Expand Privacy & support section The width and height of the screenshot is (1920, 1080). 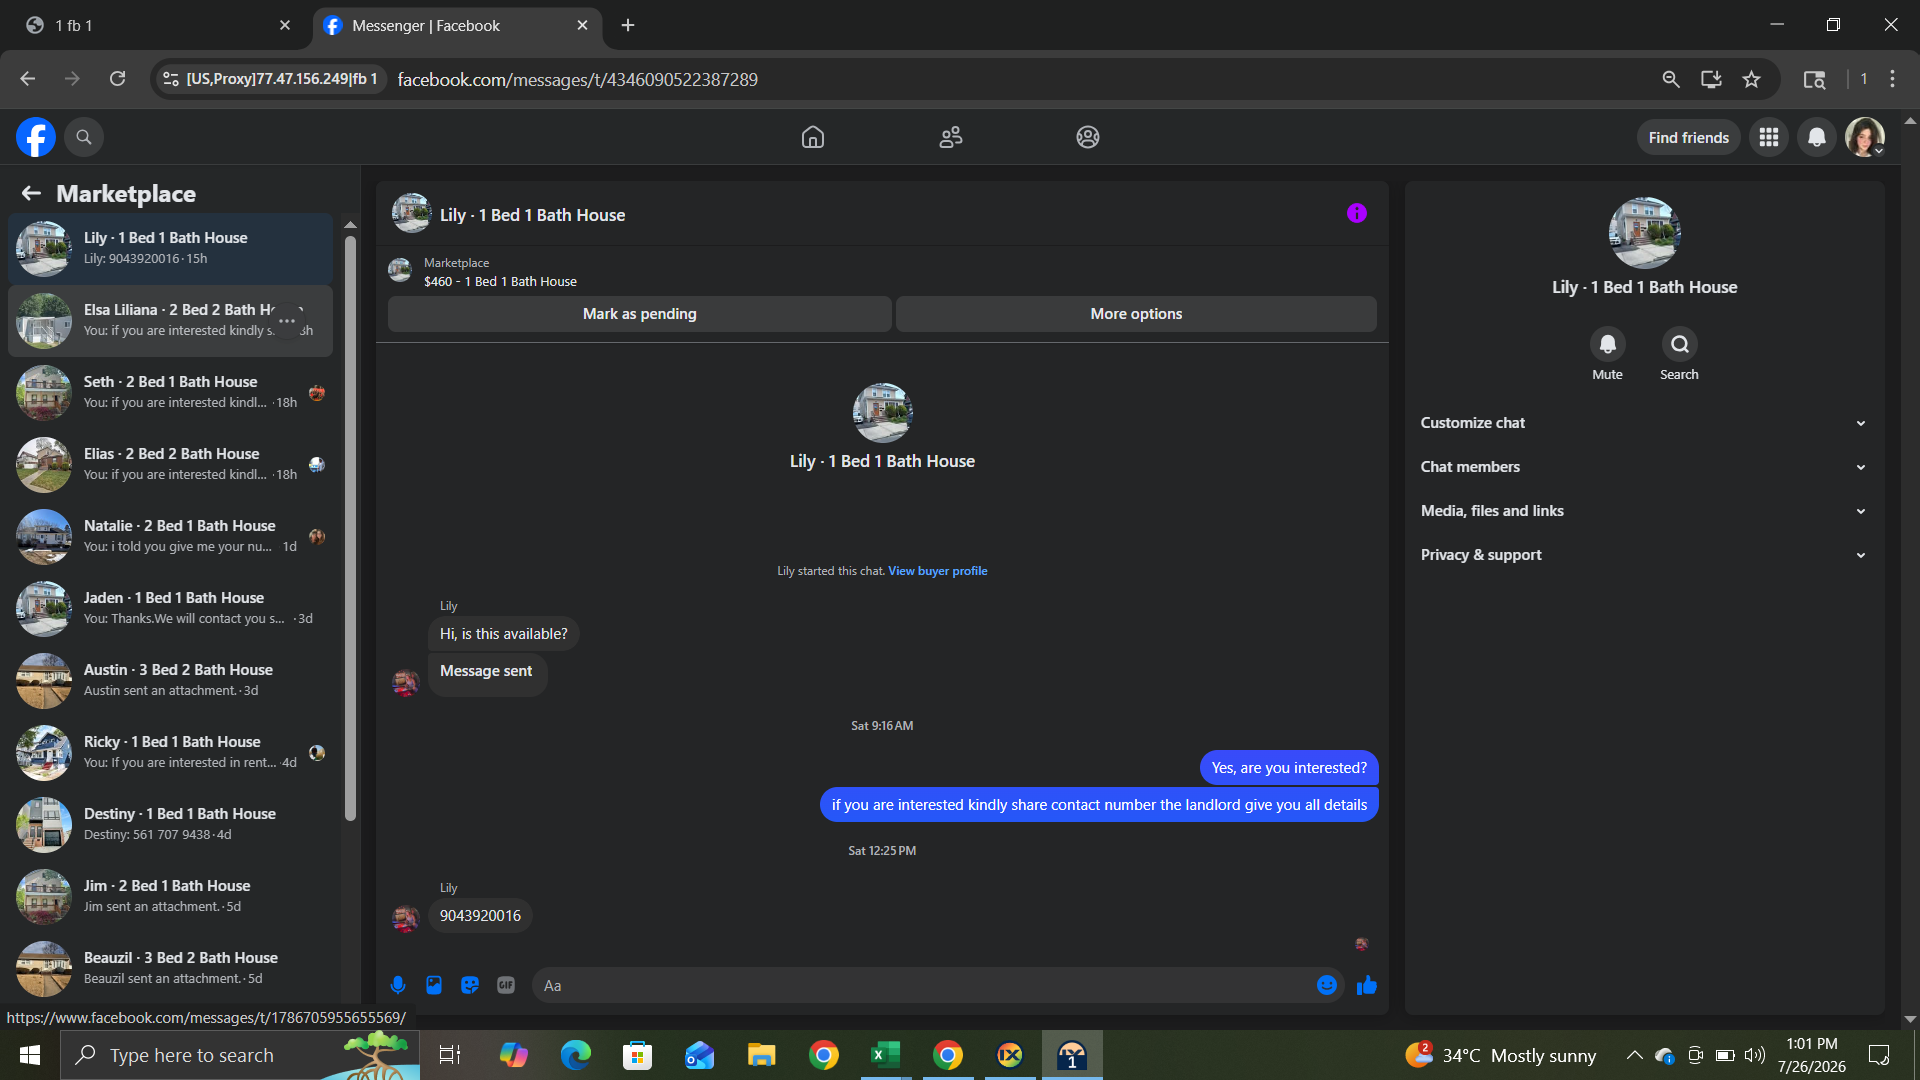[1644, 555]
